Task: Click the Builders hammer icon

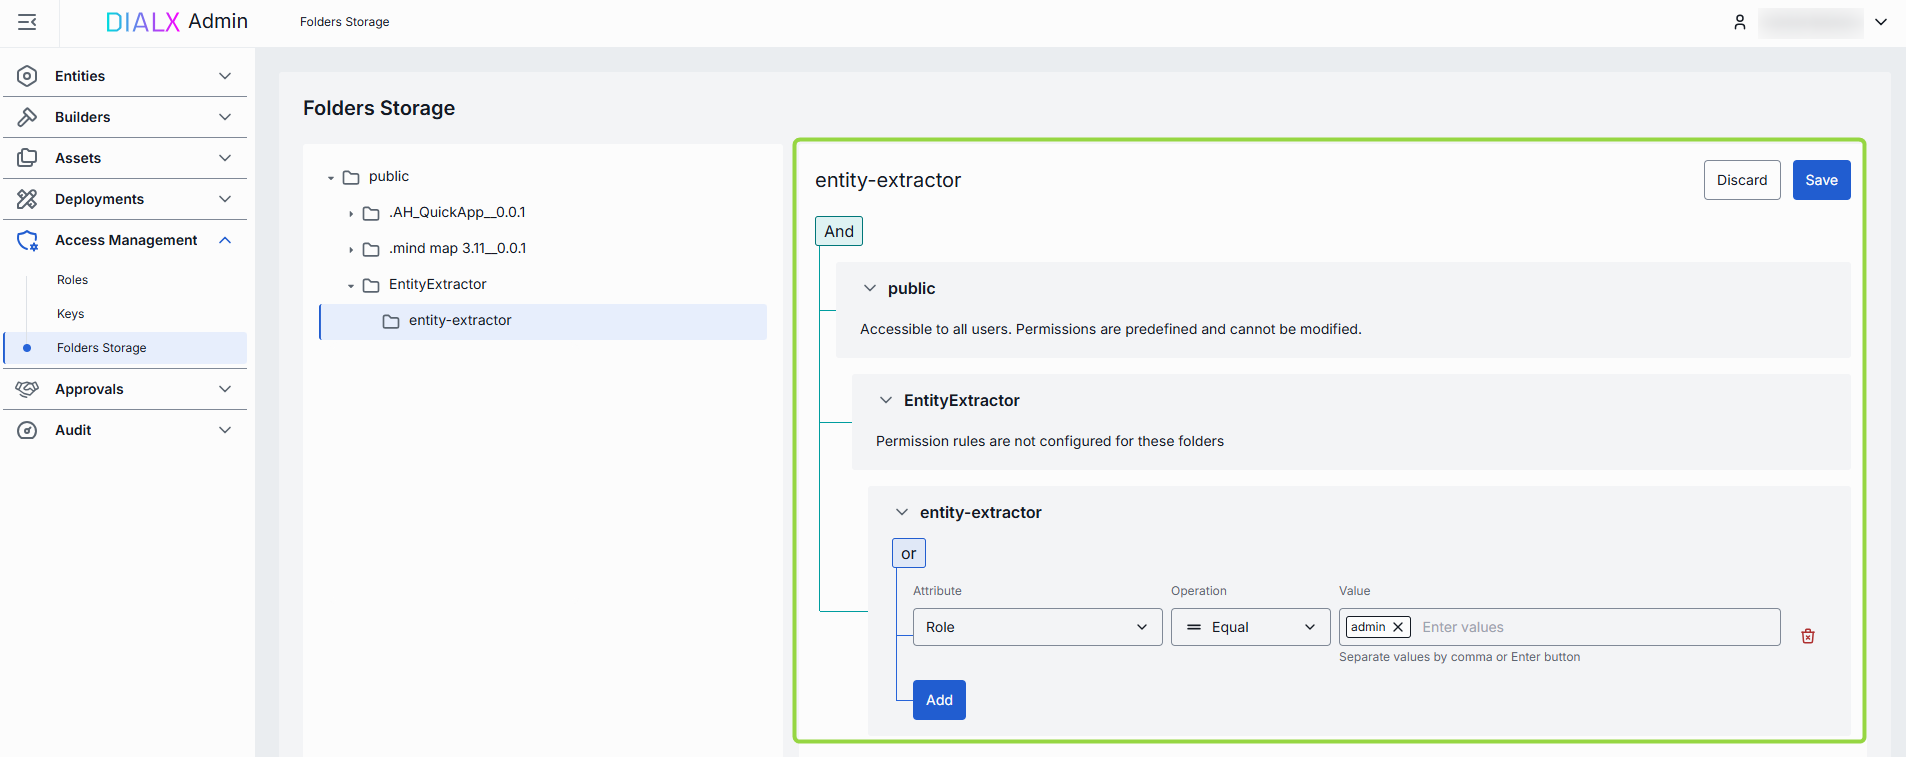Action: click(27, 117)
